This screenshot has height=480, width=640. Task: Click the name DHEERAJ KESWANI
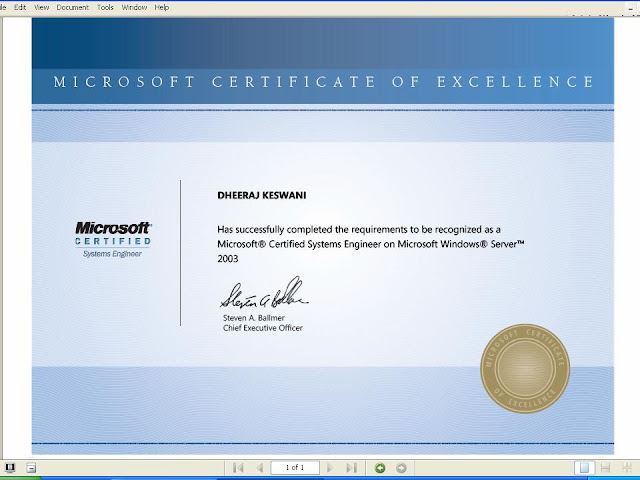click(262, 196)
